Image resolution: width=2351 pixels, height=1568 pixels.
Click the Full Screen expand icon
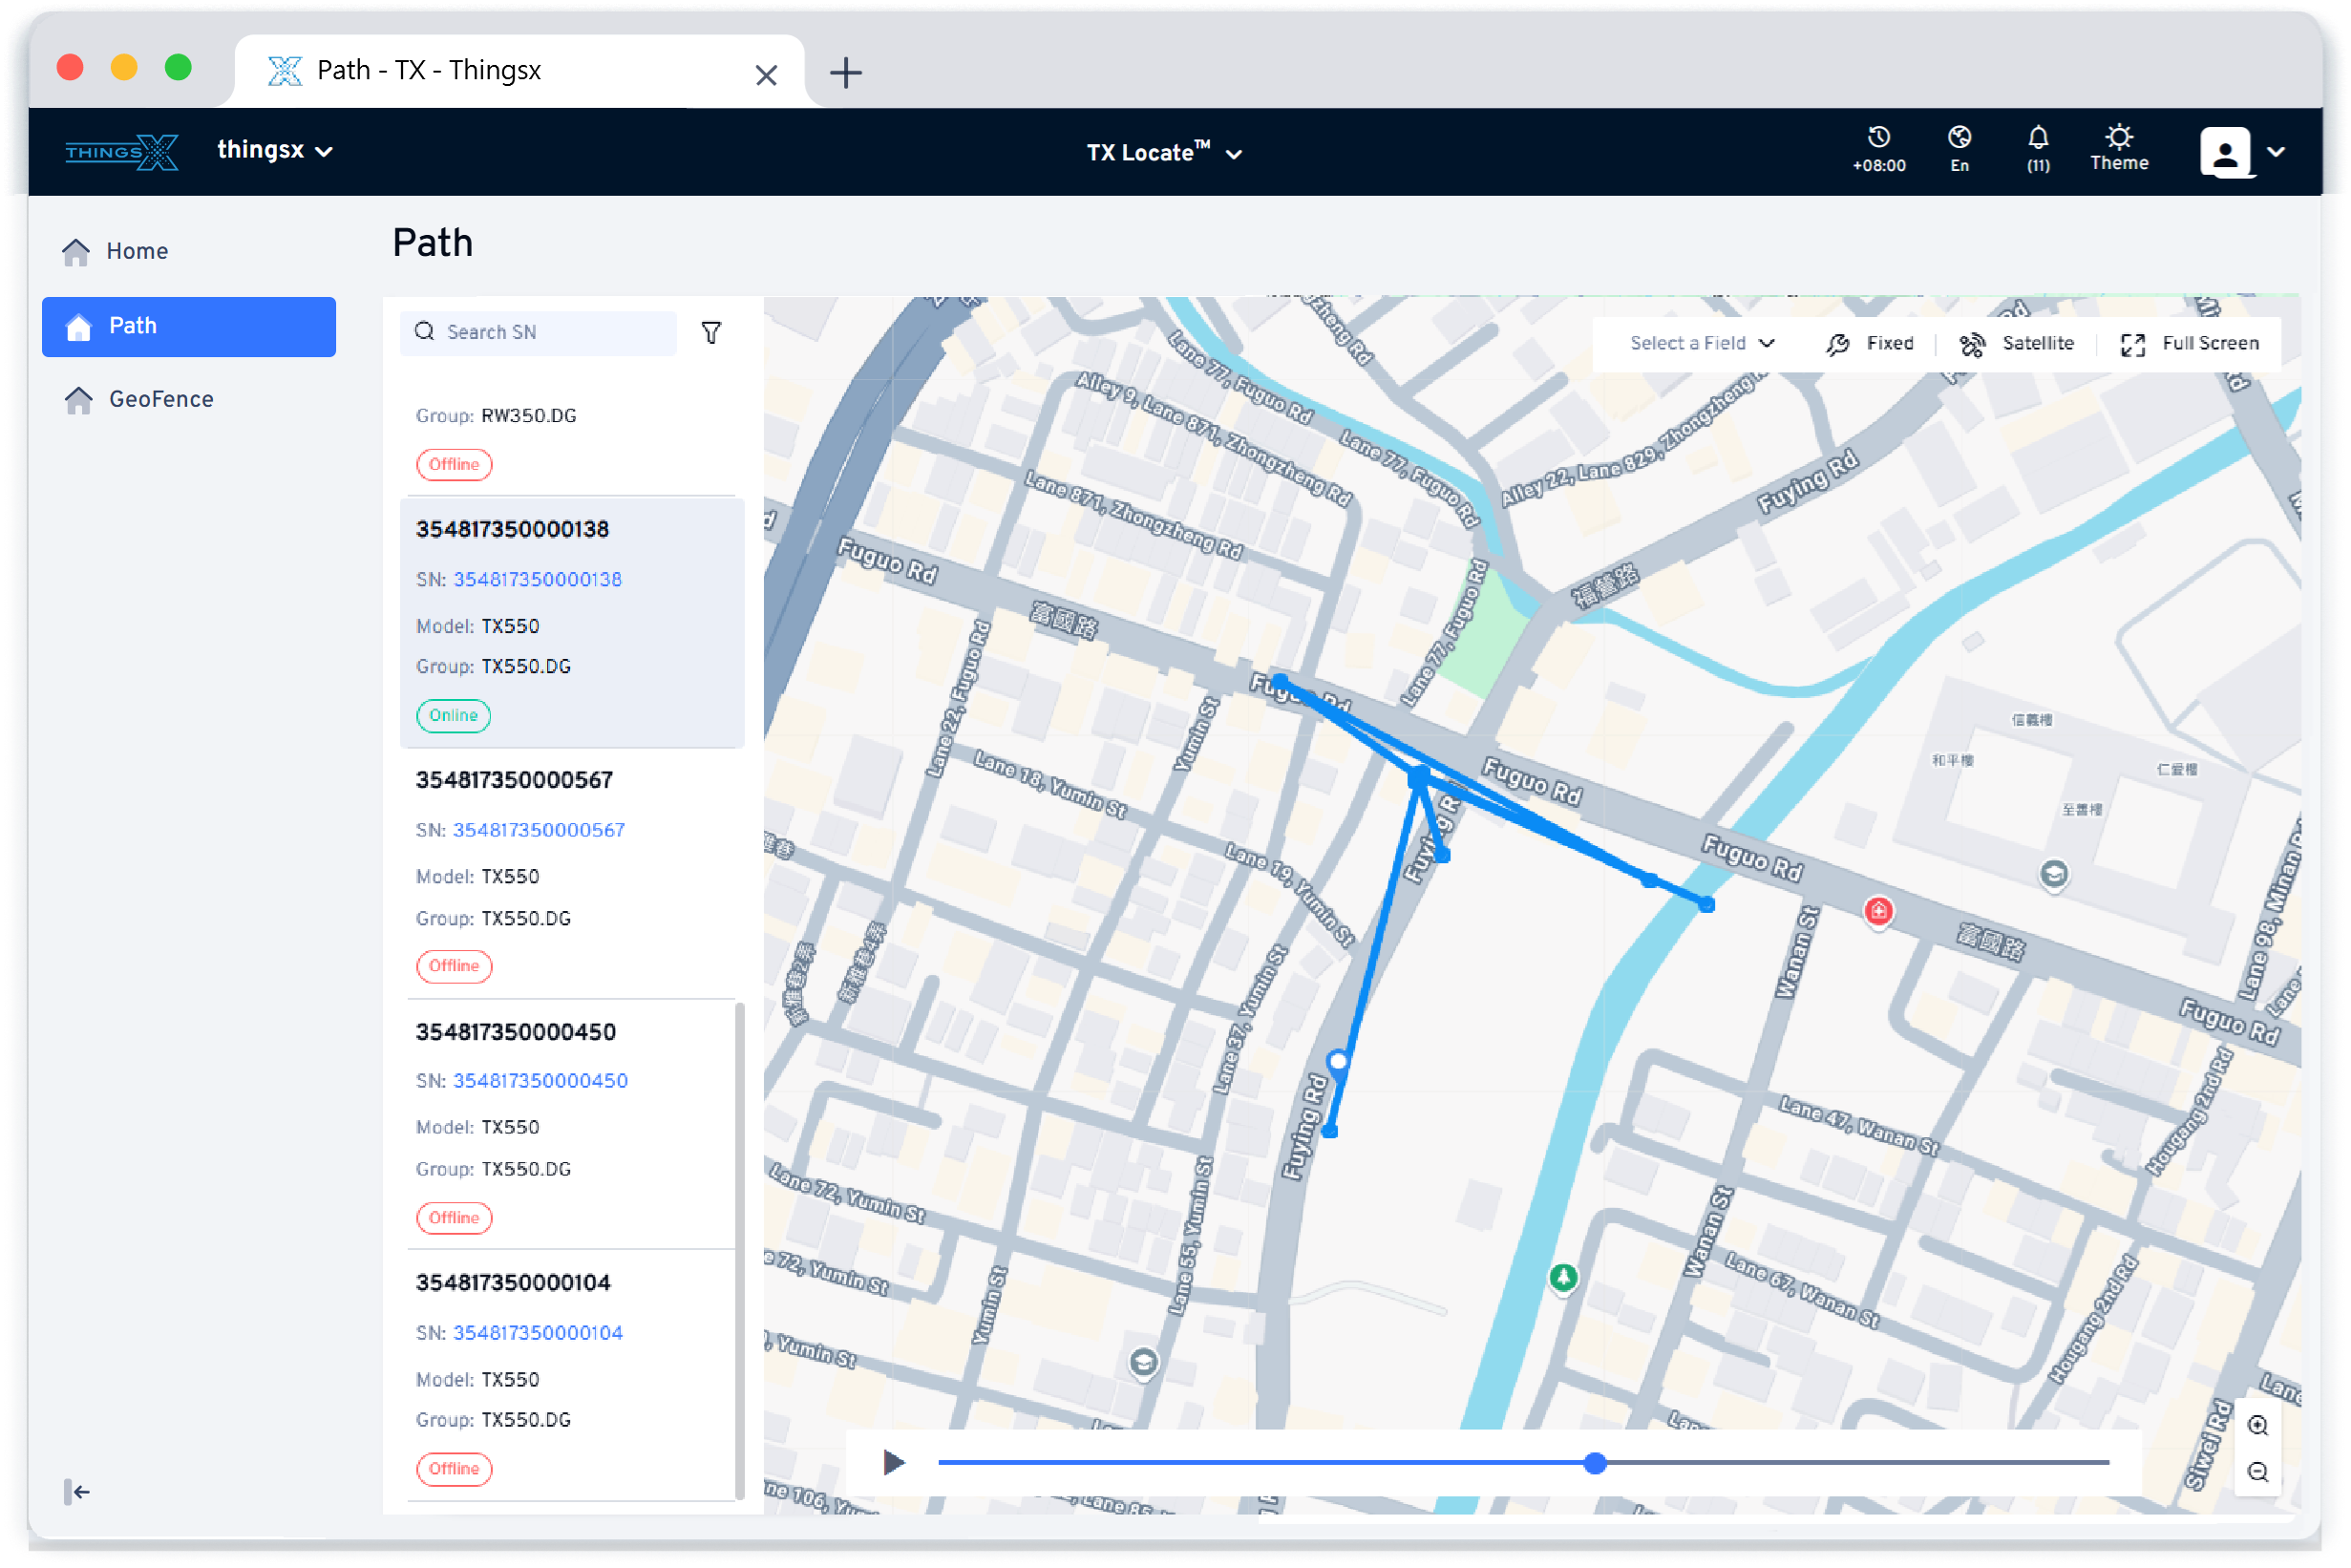(2132, 345)
